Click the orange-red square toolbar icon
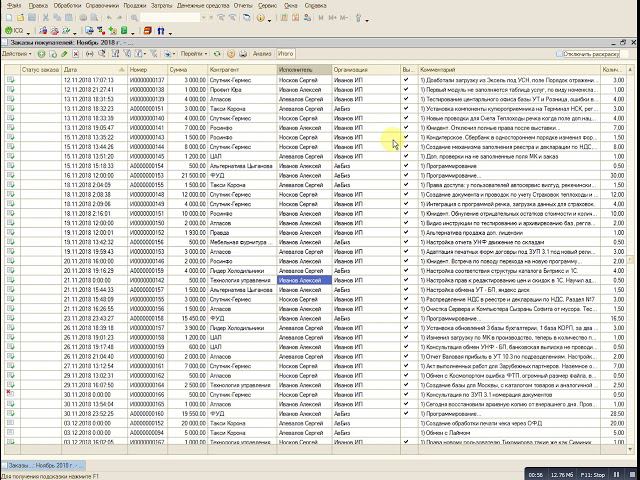 click(148, 31)
